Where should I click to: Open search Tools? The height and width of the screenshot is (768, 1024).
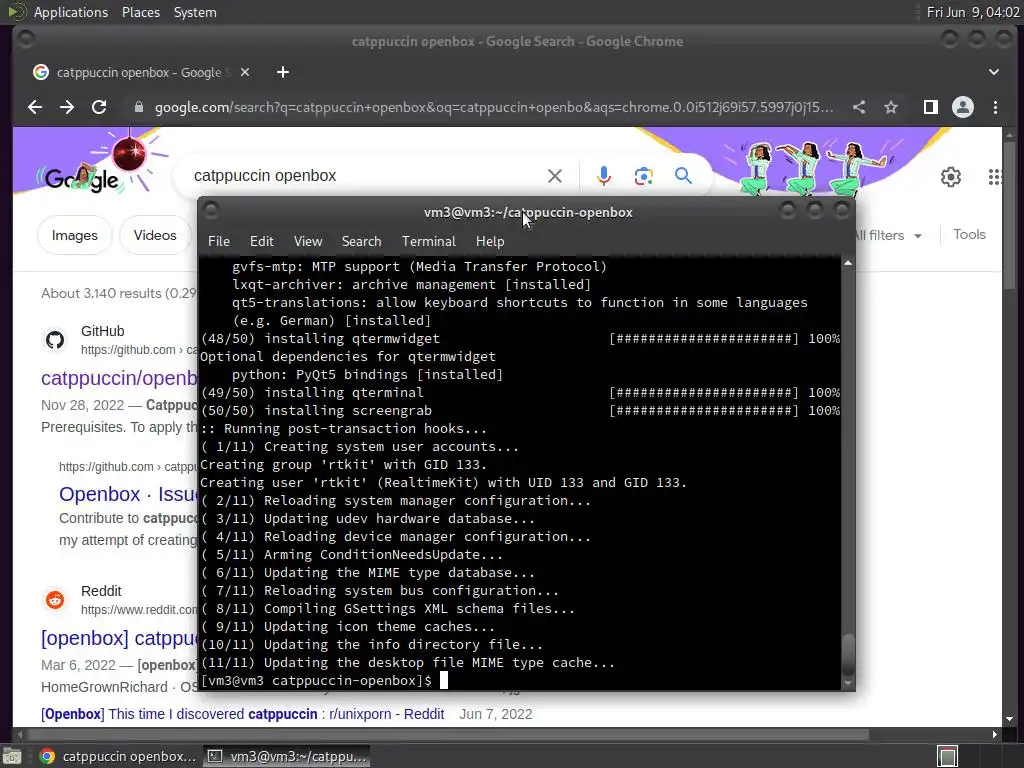click(969, 234)
